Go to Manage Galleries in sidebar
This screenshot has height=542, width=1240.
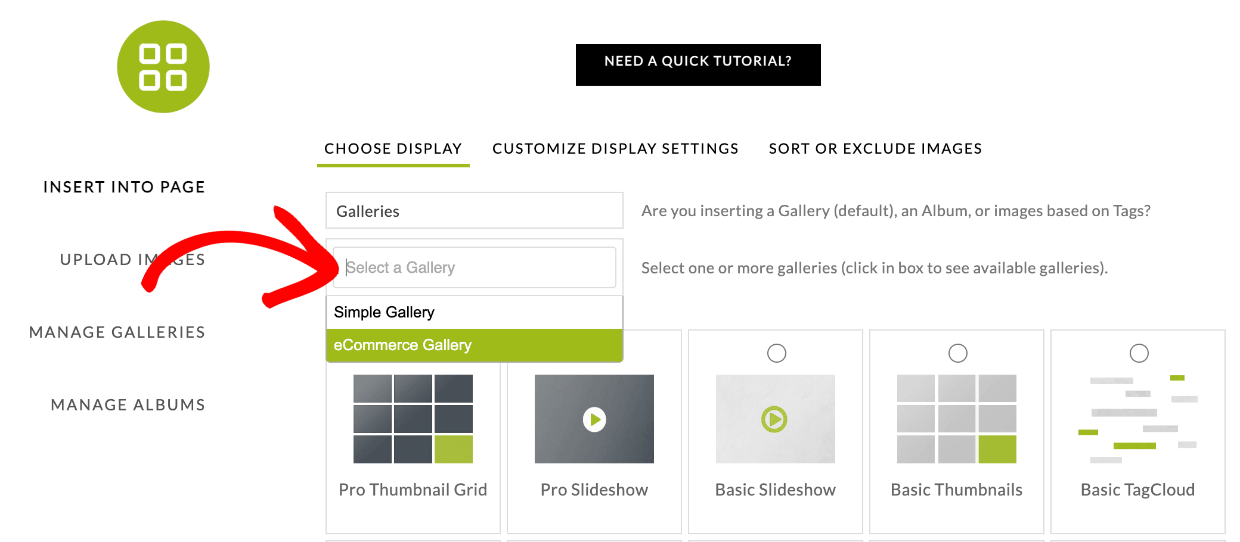click(x=117, y=332)
